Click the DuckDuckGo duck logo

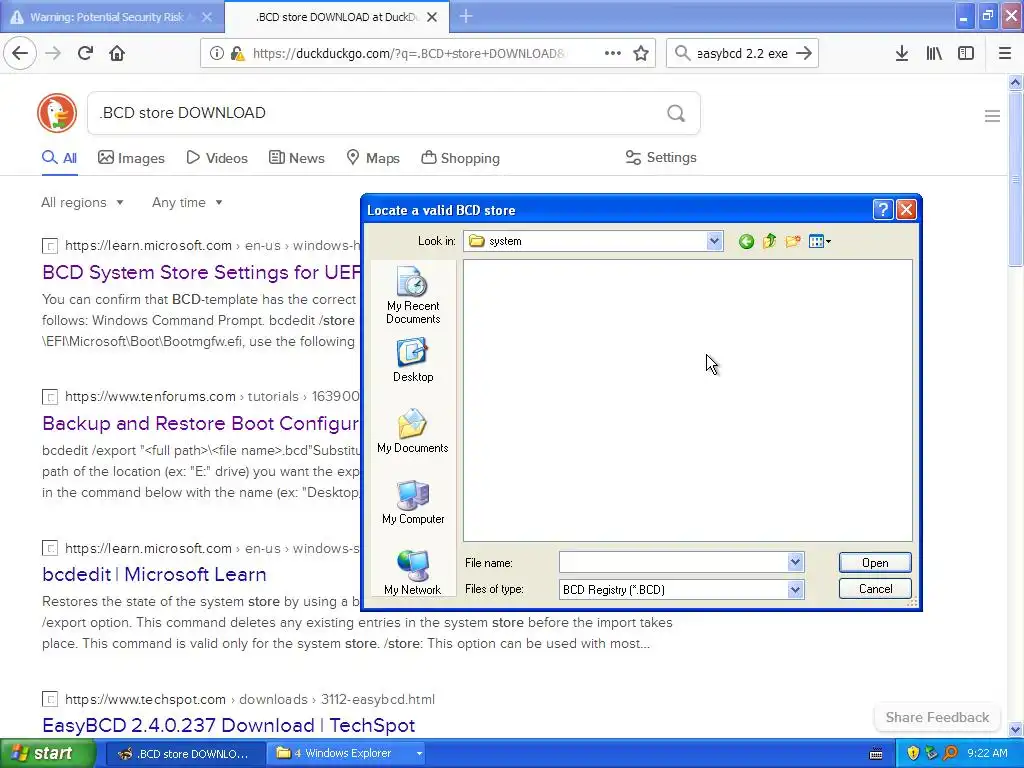[x=57, y=113]
